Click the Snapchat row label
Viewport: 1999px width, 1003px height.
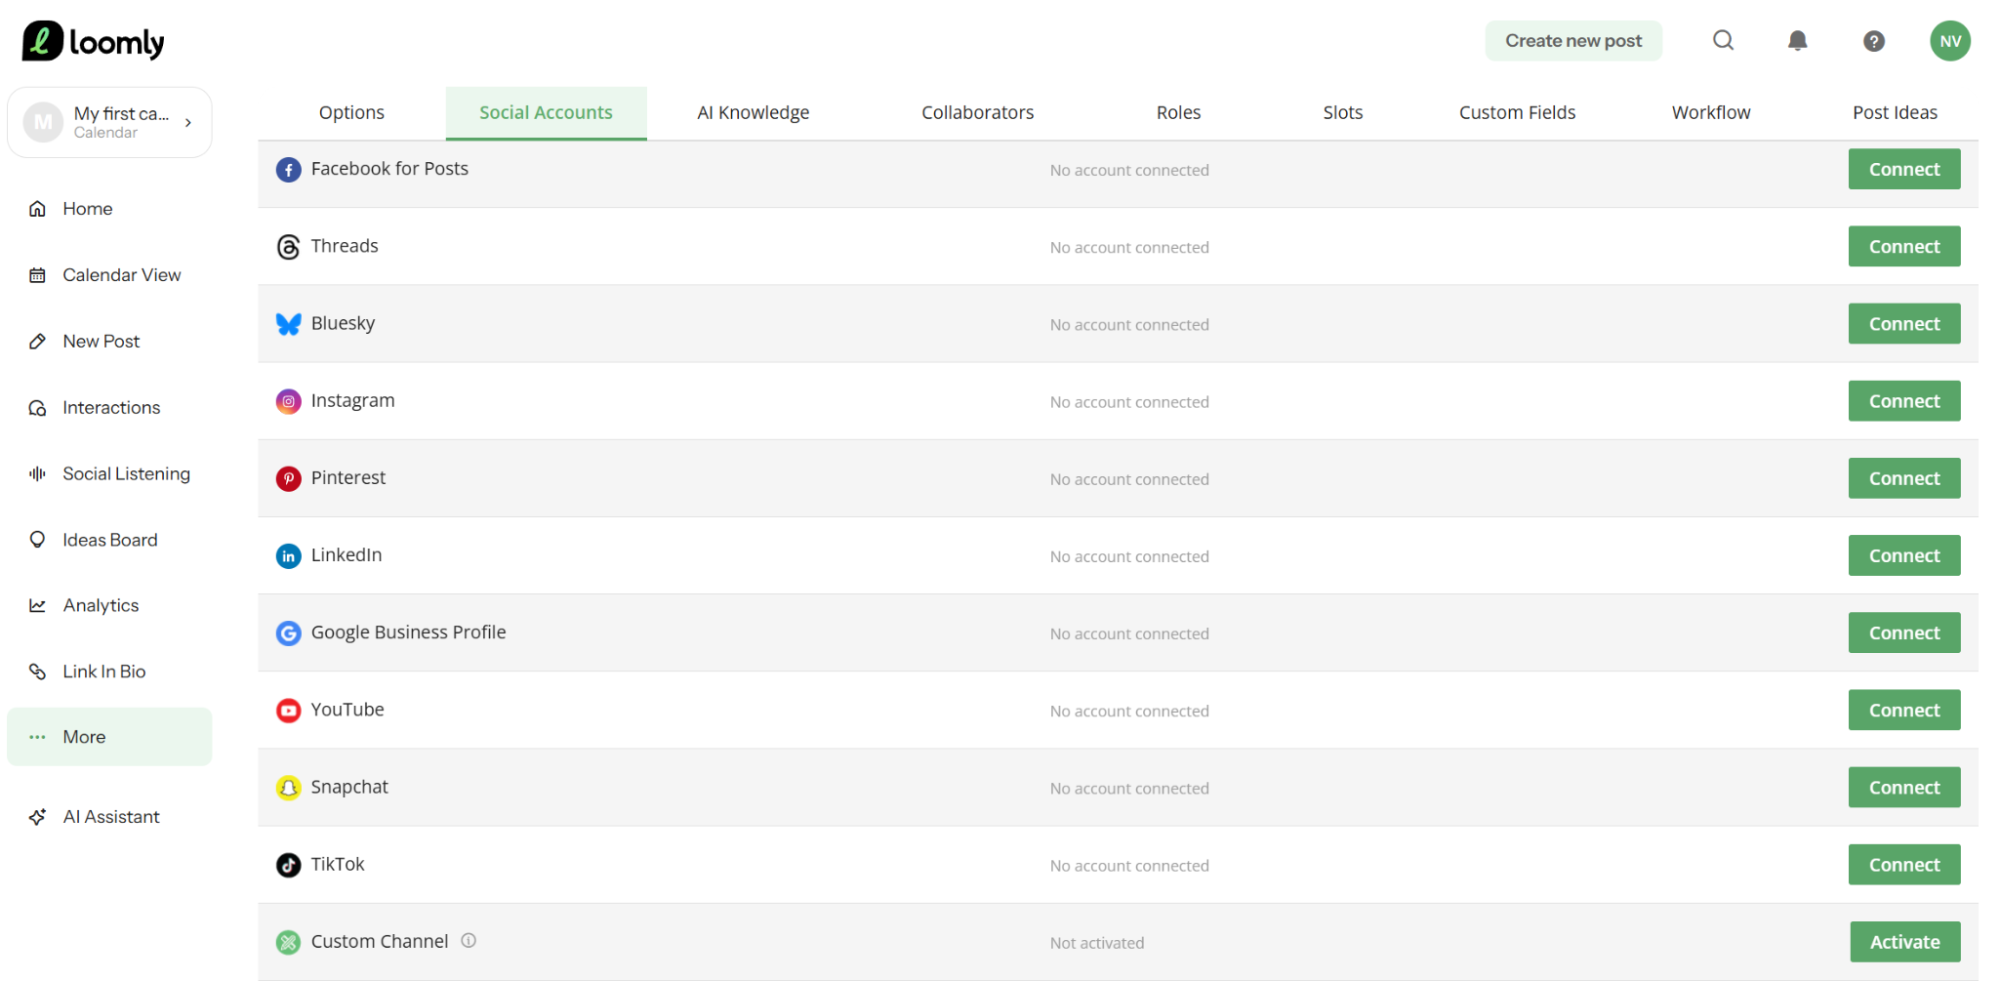click(349, 787)
